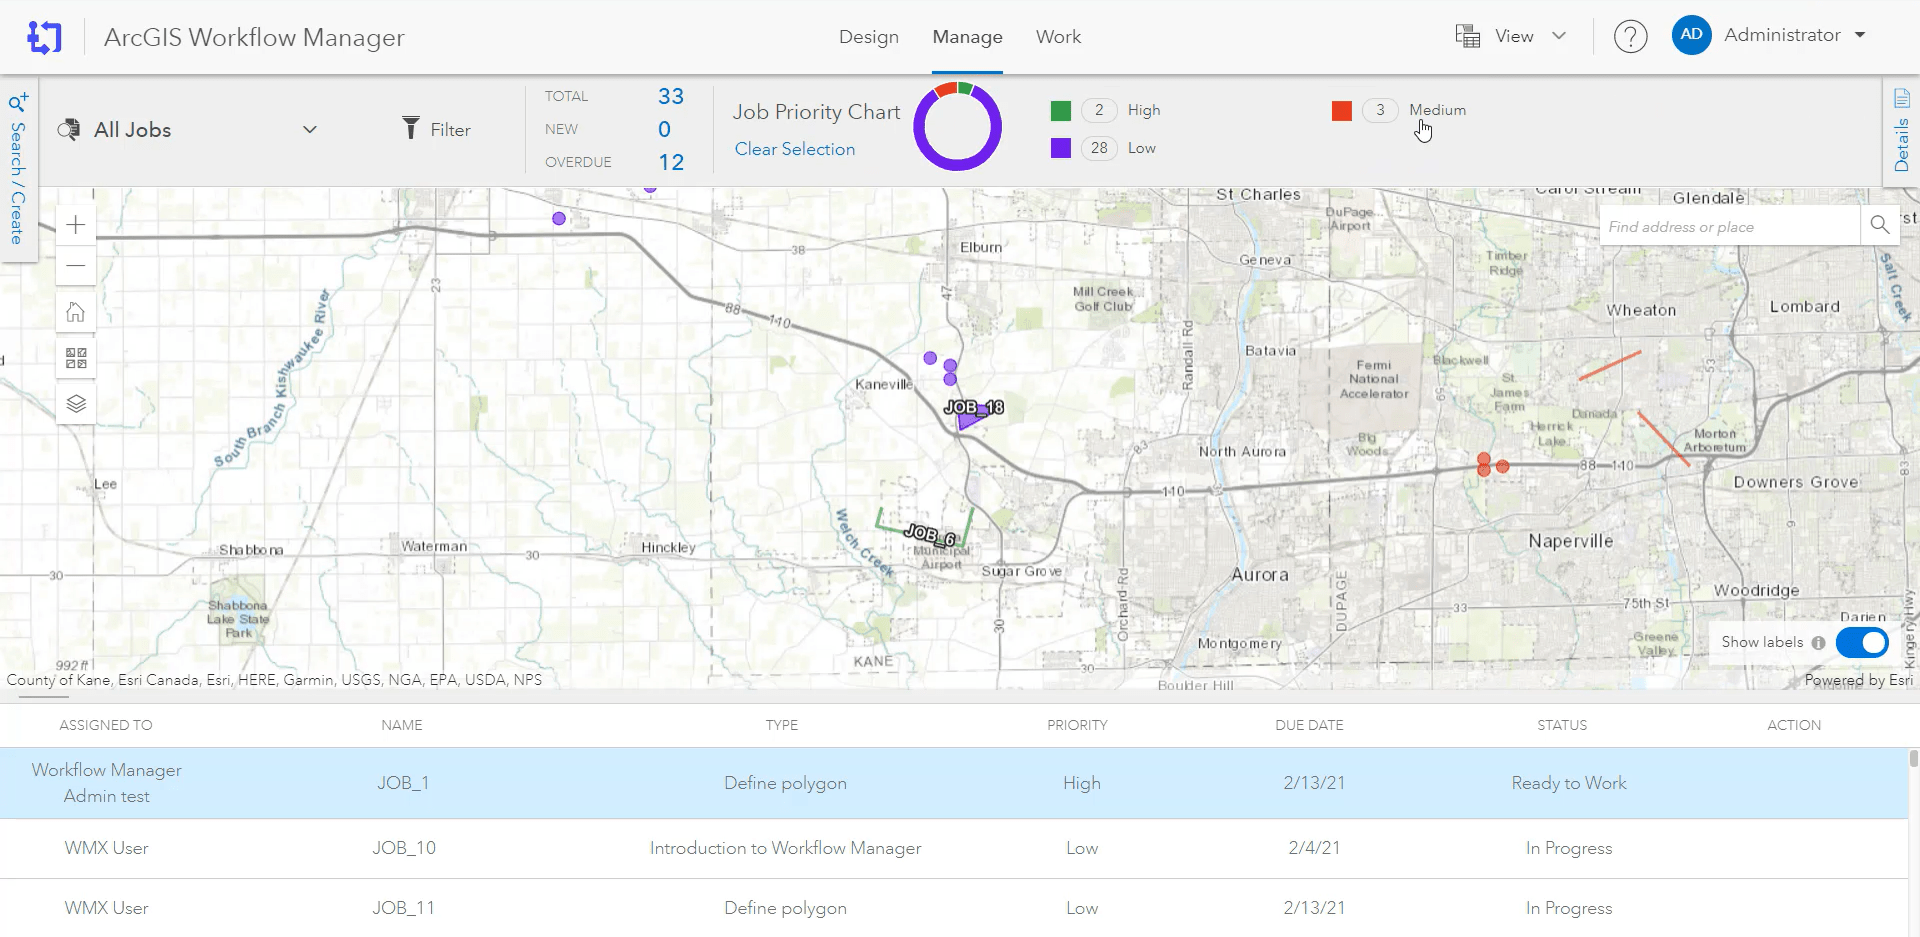Click the Medium priority legend count 3

[1380, 110]
